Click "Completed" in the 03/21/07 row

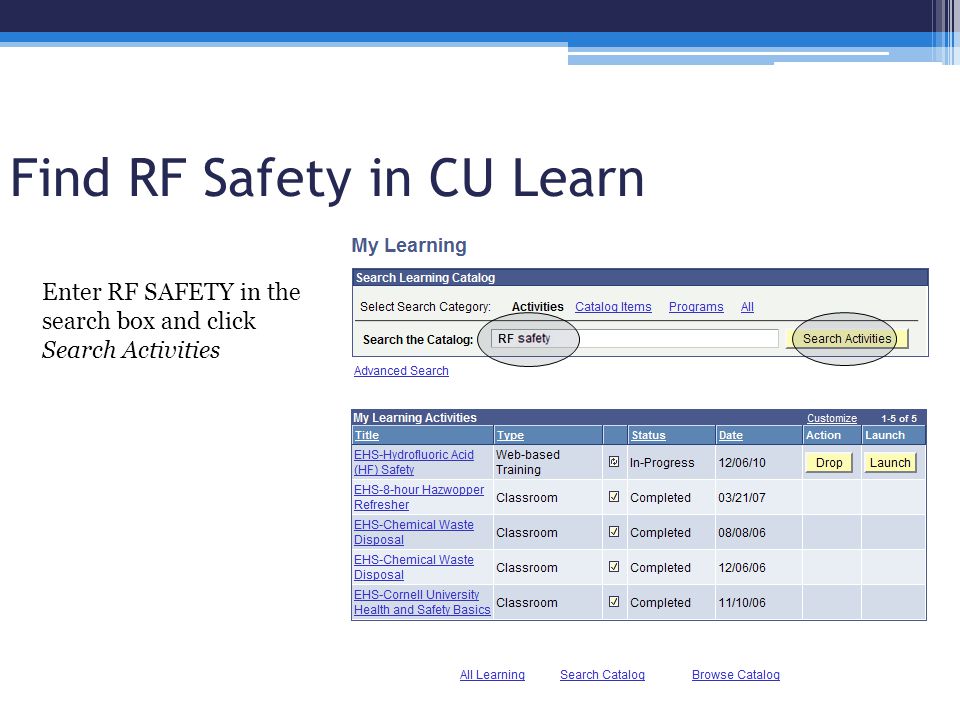coord(660,498)
